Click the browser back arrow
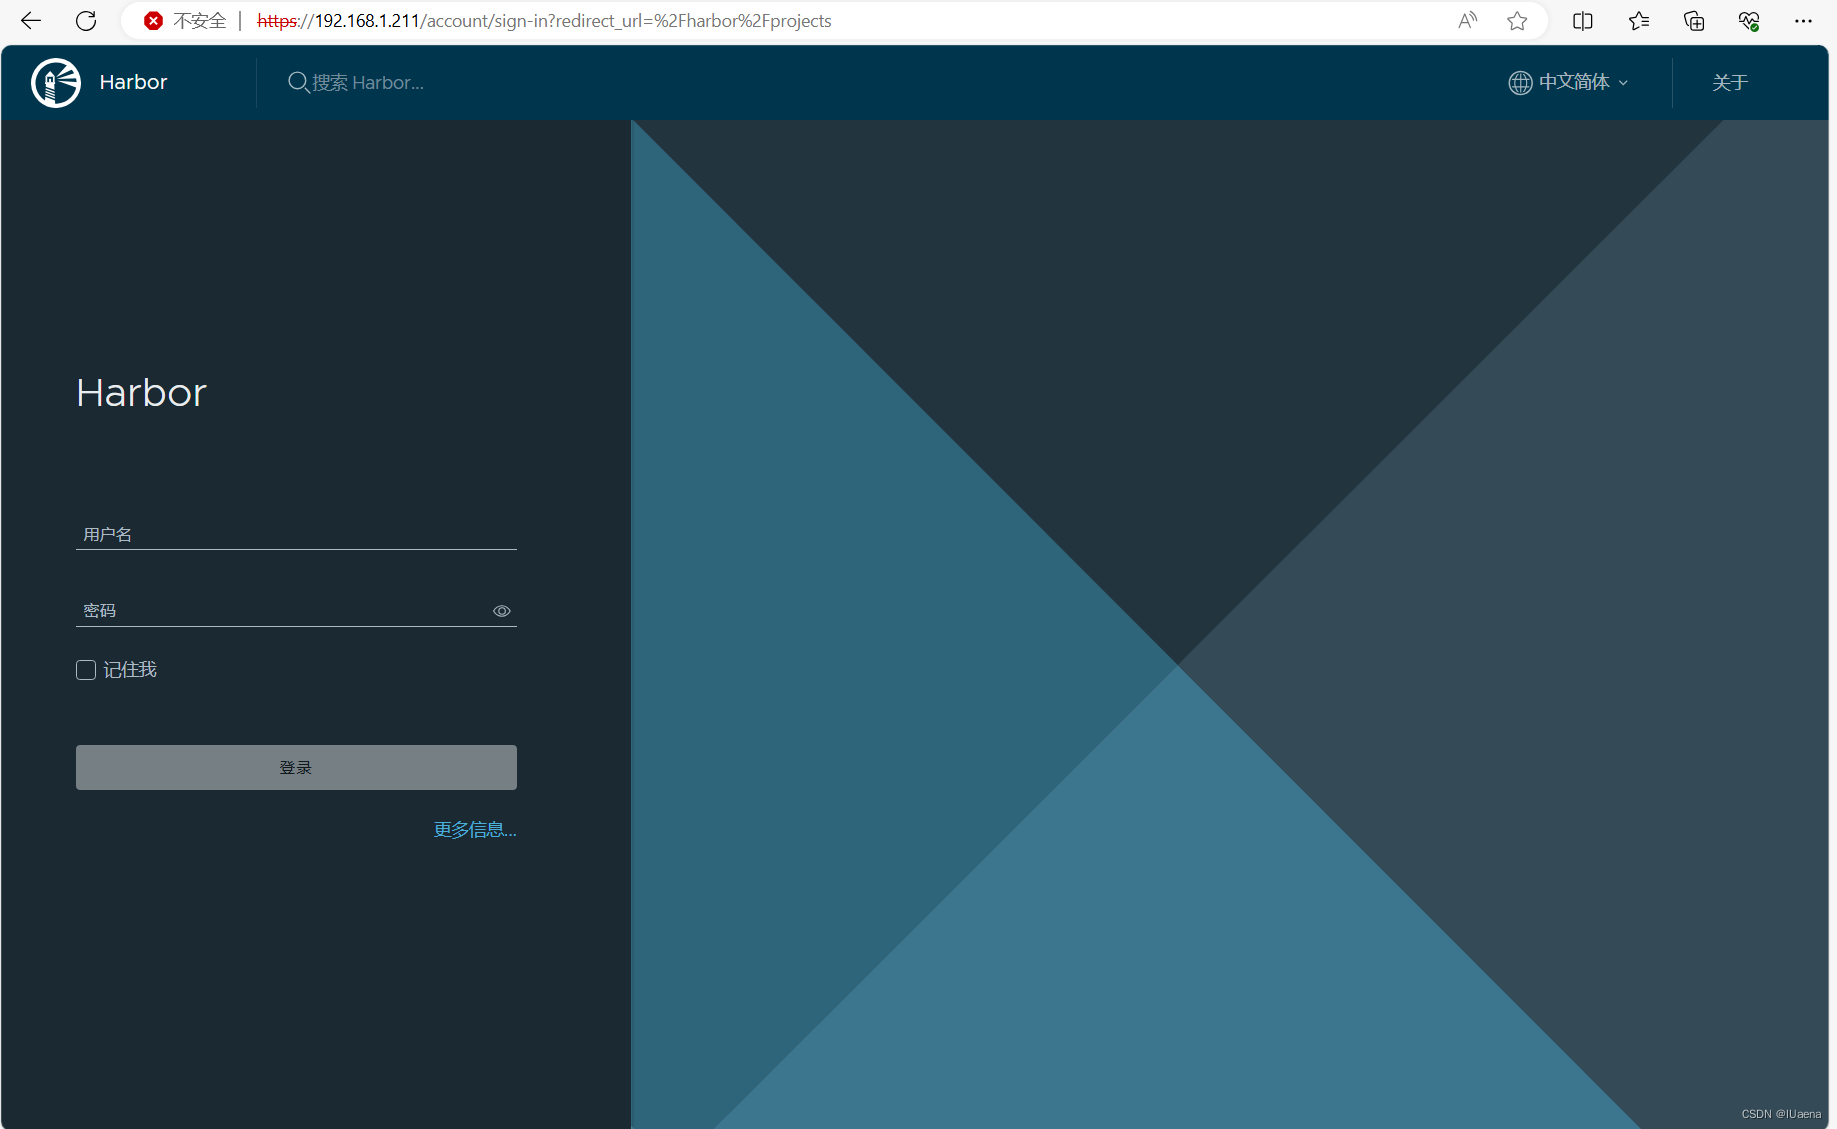 click(x=31, y=21)
